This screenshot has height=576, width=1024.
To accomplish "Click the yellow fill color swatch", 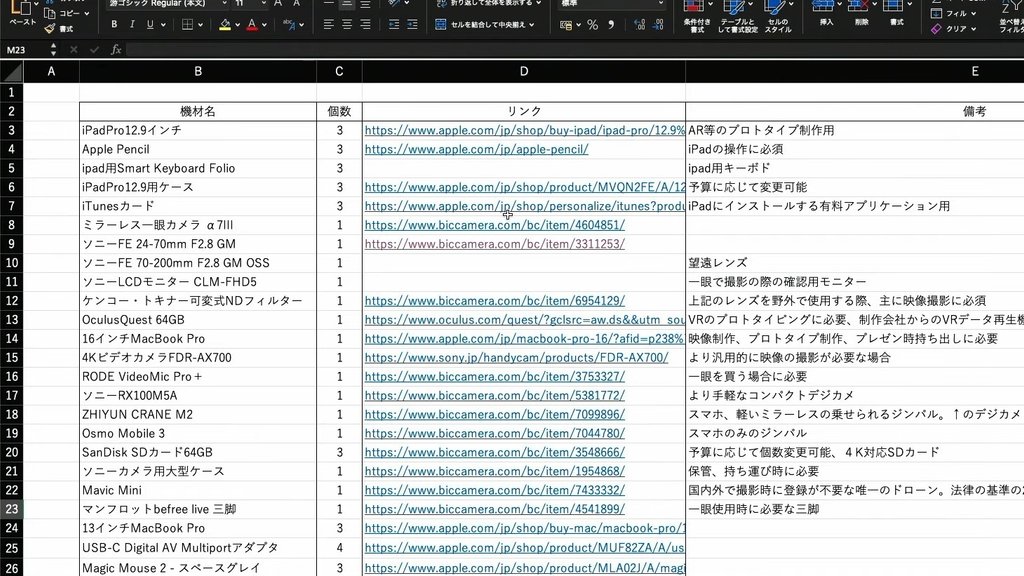I will 225,25.
